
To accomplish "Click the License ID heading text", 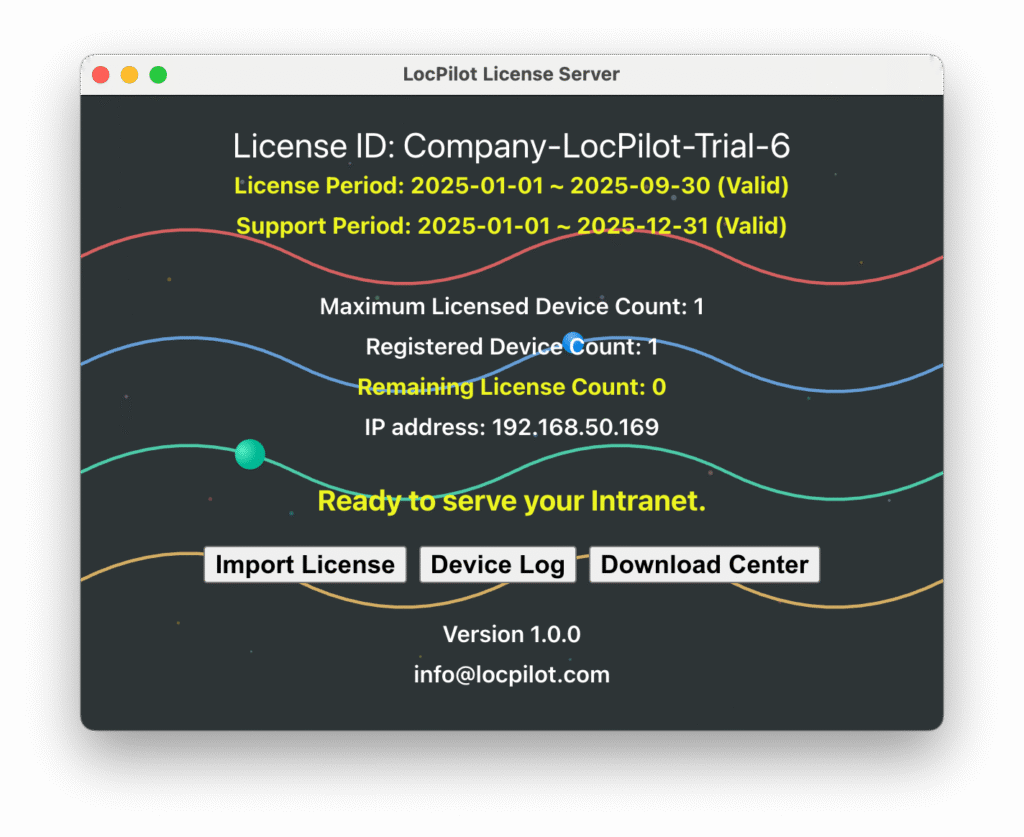I will (511, 147).
